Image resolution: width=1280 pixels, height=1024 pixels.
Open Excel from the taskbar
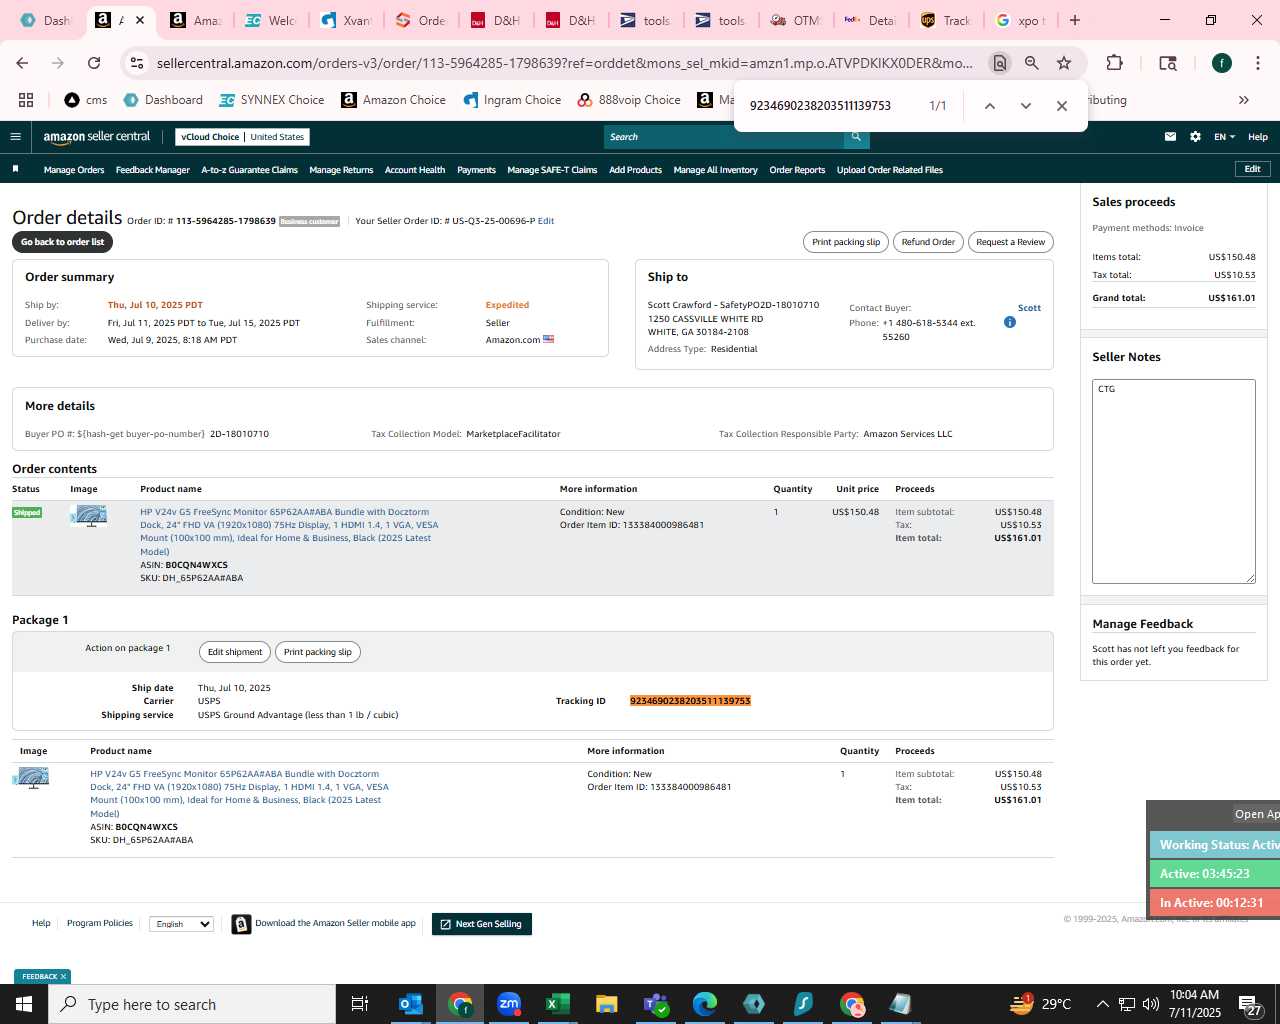[557, 1004]
